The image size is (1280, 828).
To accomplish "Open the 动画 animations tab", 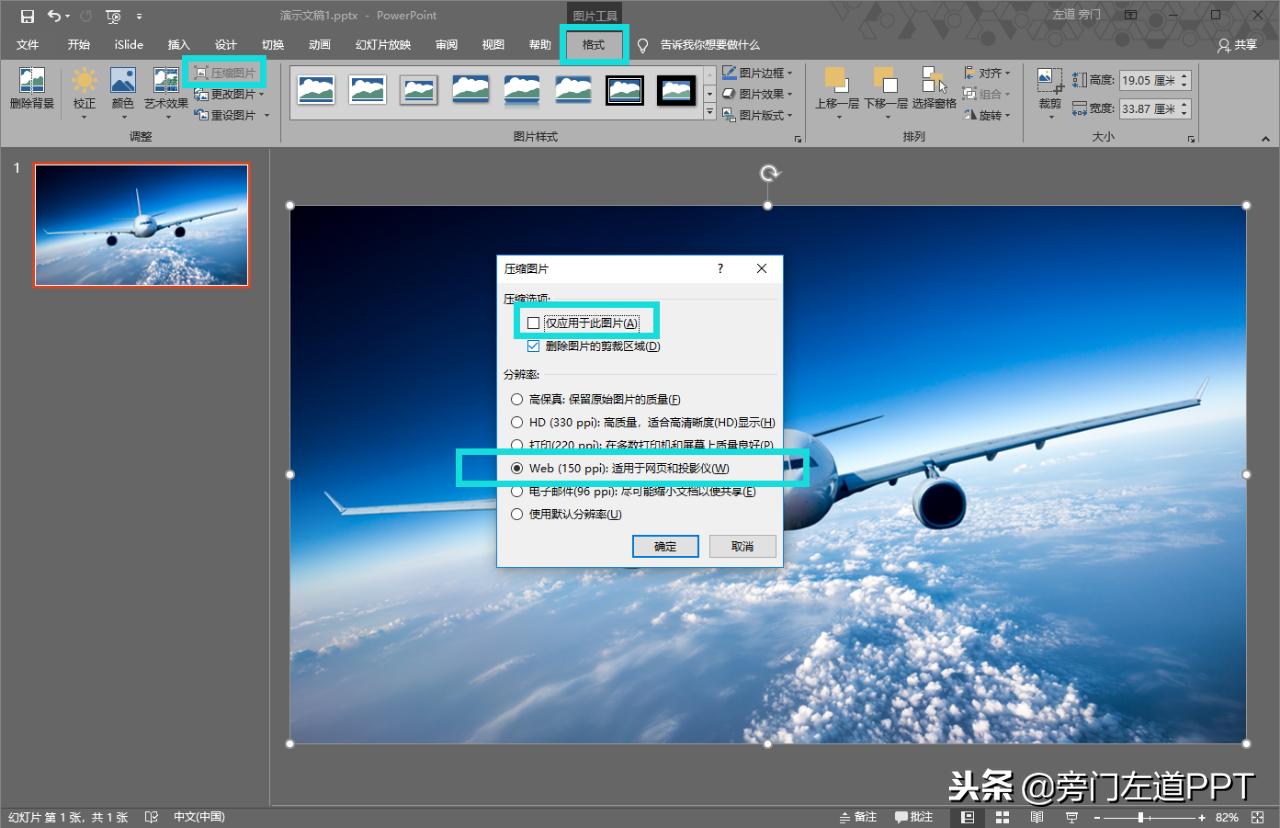I will [x=320, y=45].
